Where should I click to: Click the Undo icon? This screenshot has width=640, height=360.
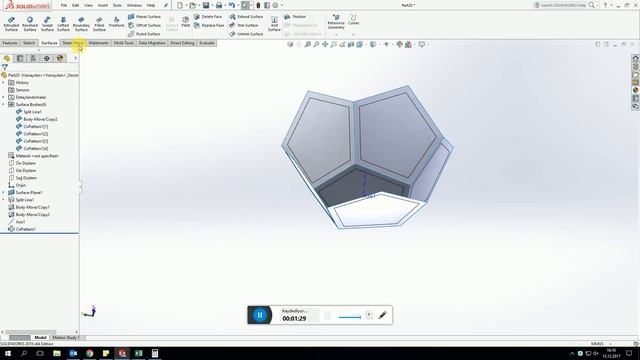click(x=232, y=5)
